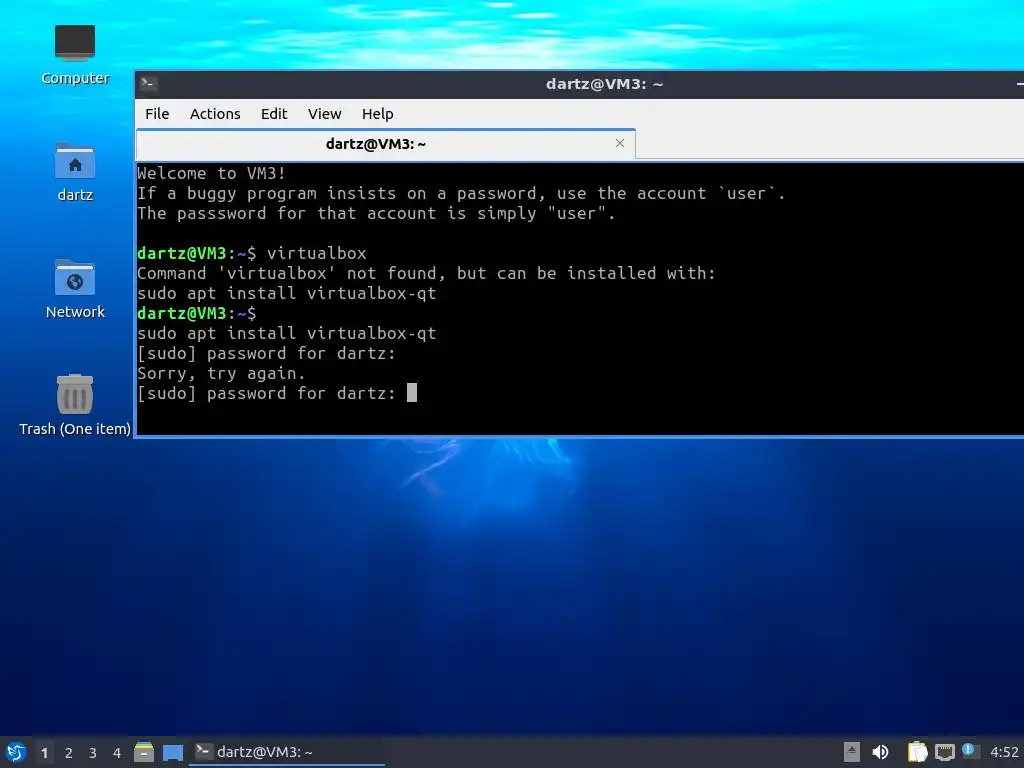Screen dimensions: 1024x768
Task: Open the Lubuntu start menu
Action: tap(16, 752)
